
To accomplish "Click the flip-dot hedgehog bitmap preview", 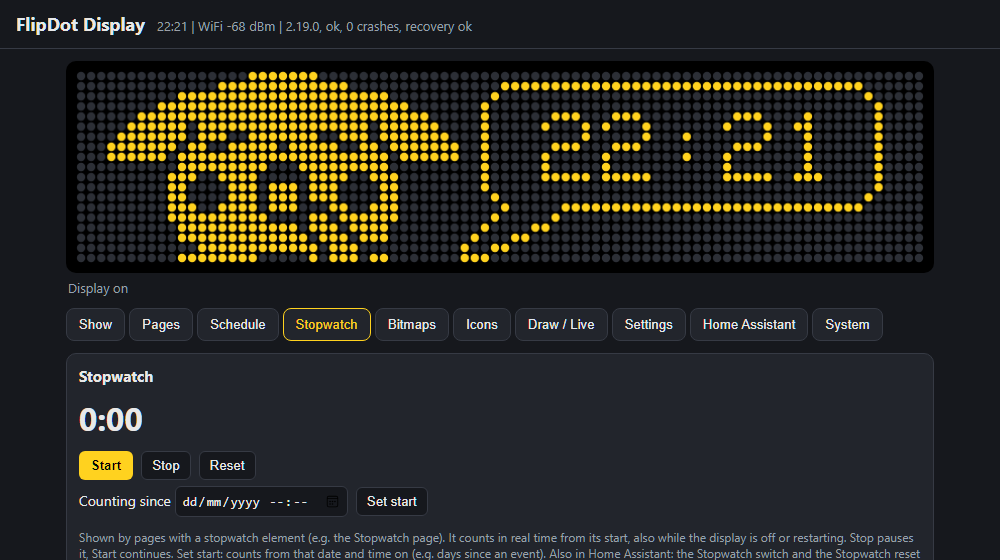I will (x=283, y=167).
